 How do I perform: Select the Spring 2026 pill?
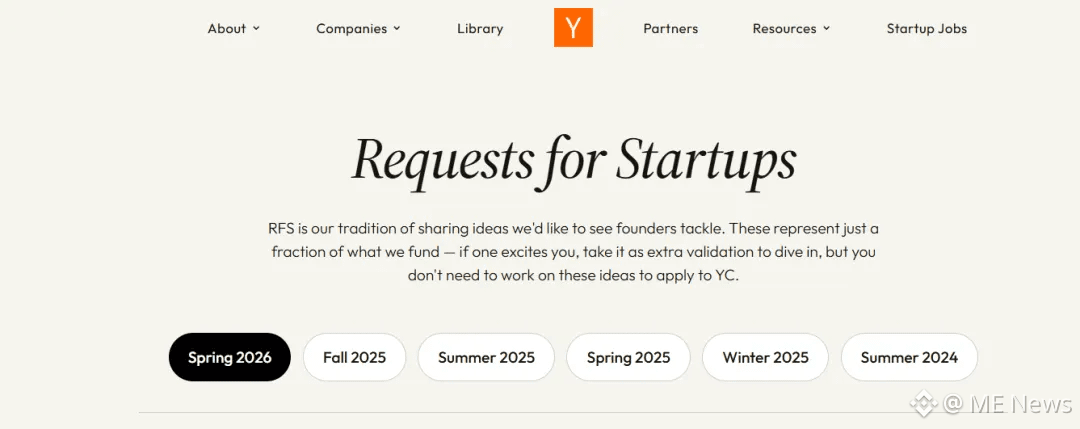coord(230,357)
